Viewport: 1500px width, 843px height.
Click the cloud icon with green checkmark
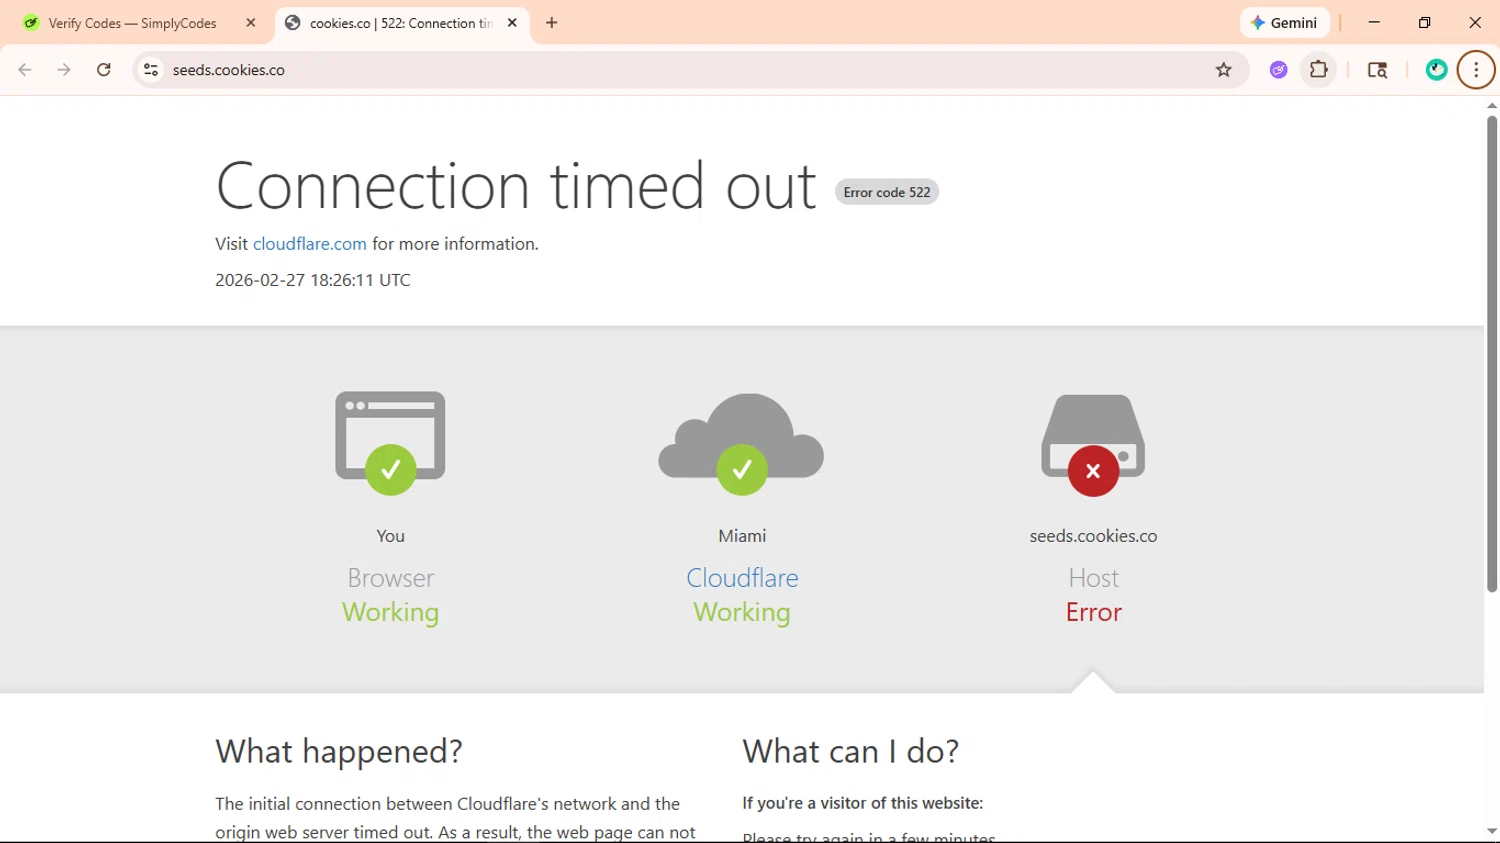742,444
